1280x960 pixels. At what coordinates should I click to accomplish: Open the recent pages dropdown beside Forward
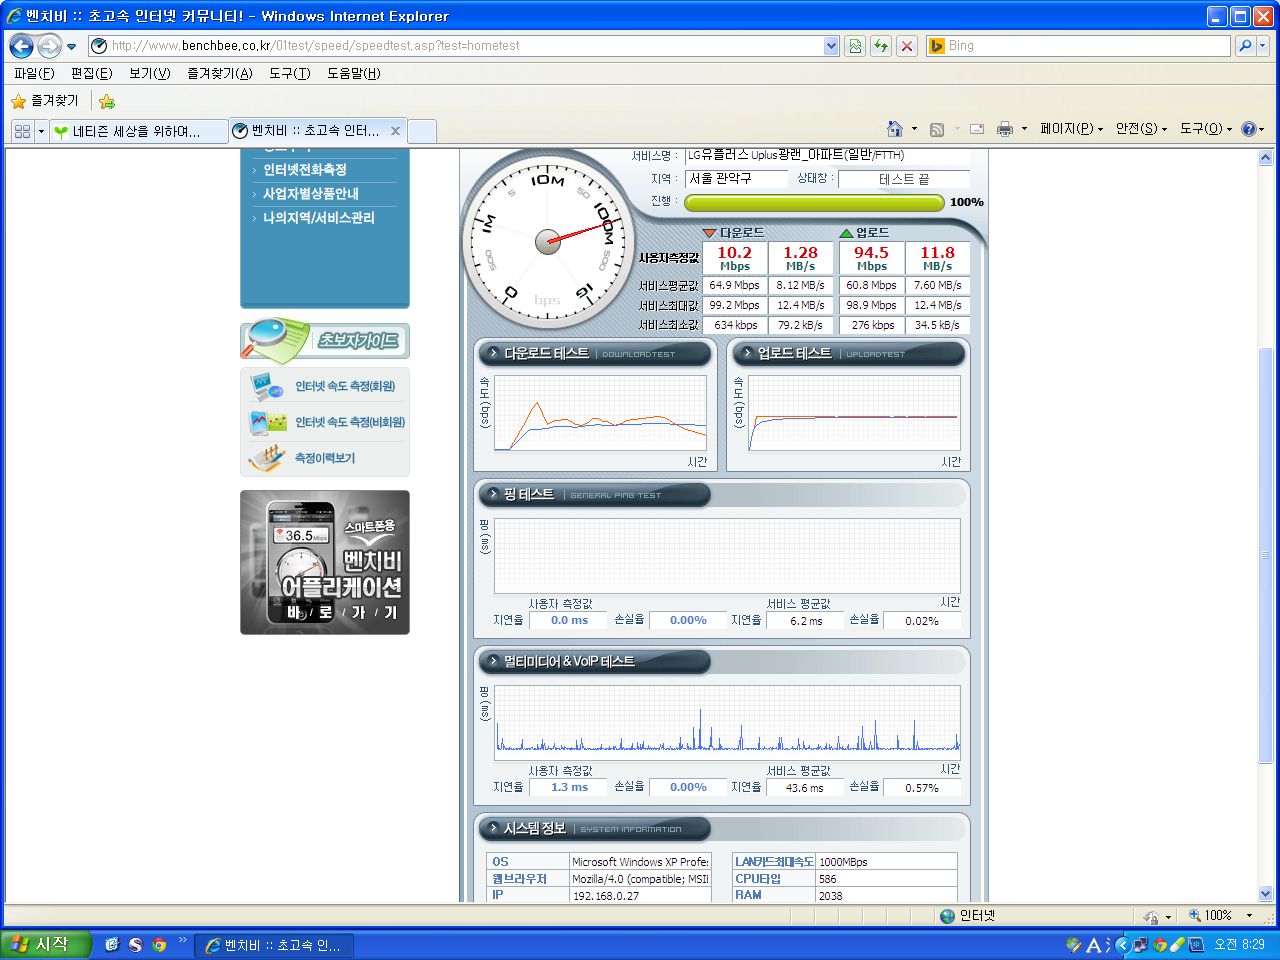point(71,46)
